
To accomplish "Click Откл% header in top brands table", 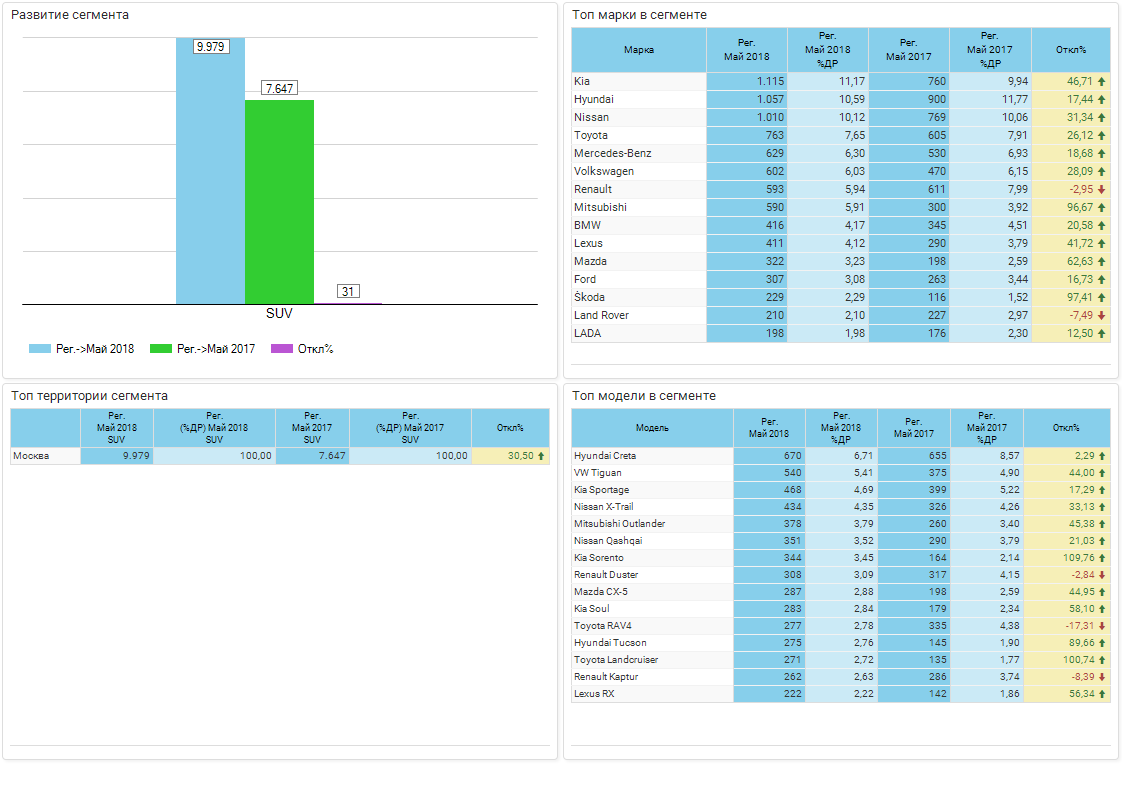I will 1070,50.
